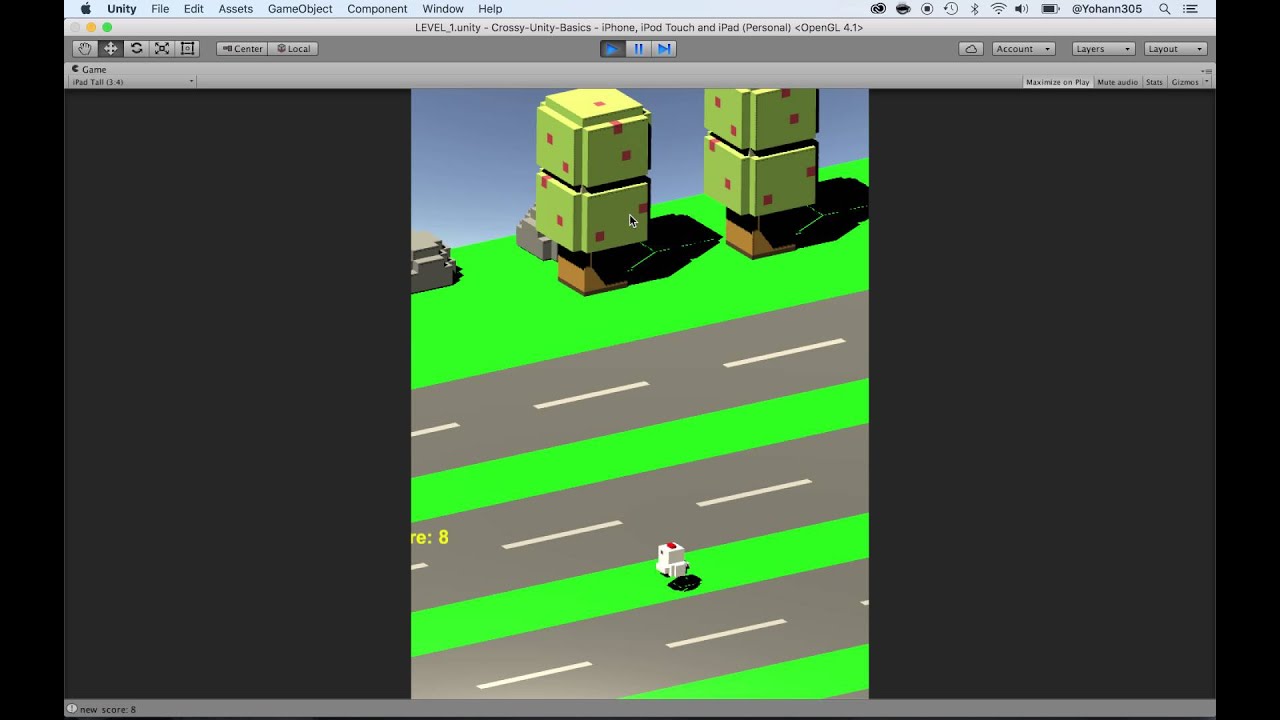Open Bluetooth status menu
Image resolution: width=1280 pixels, height=720 pixels.
(x=975, y=9)
